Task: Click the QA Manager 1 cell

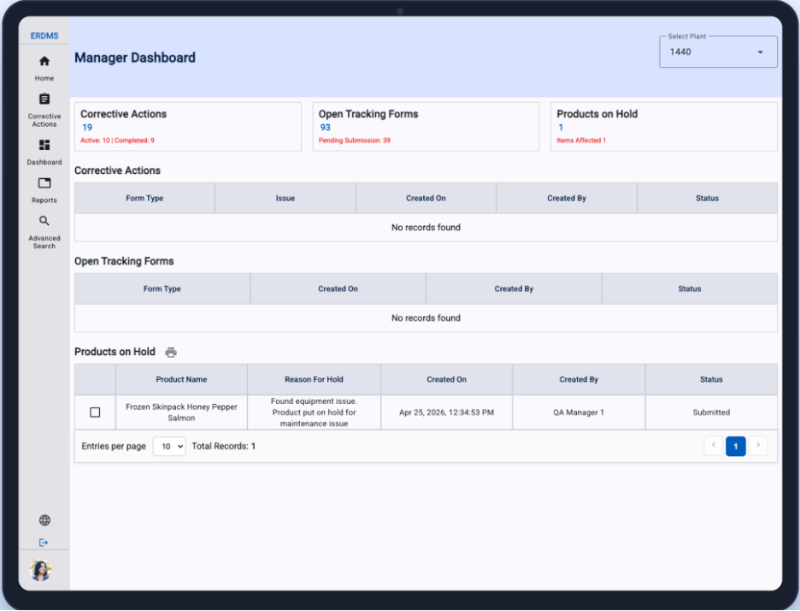Action: click(x=579, y=412)
